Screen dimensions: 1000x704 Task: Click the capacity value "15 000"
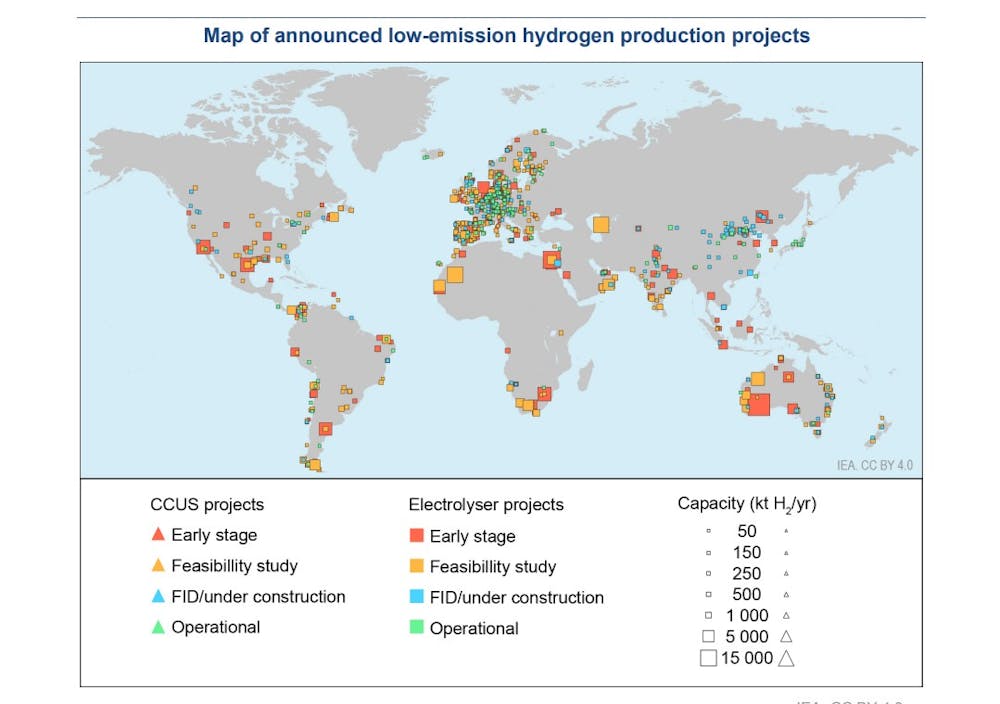[747, 657]
